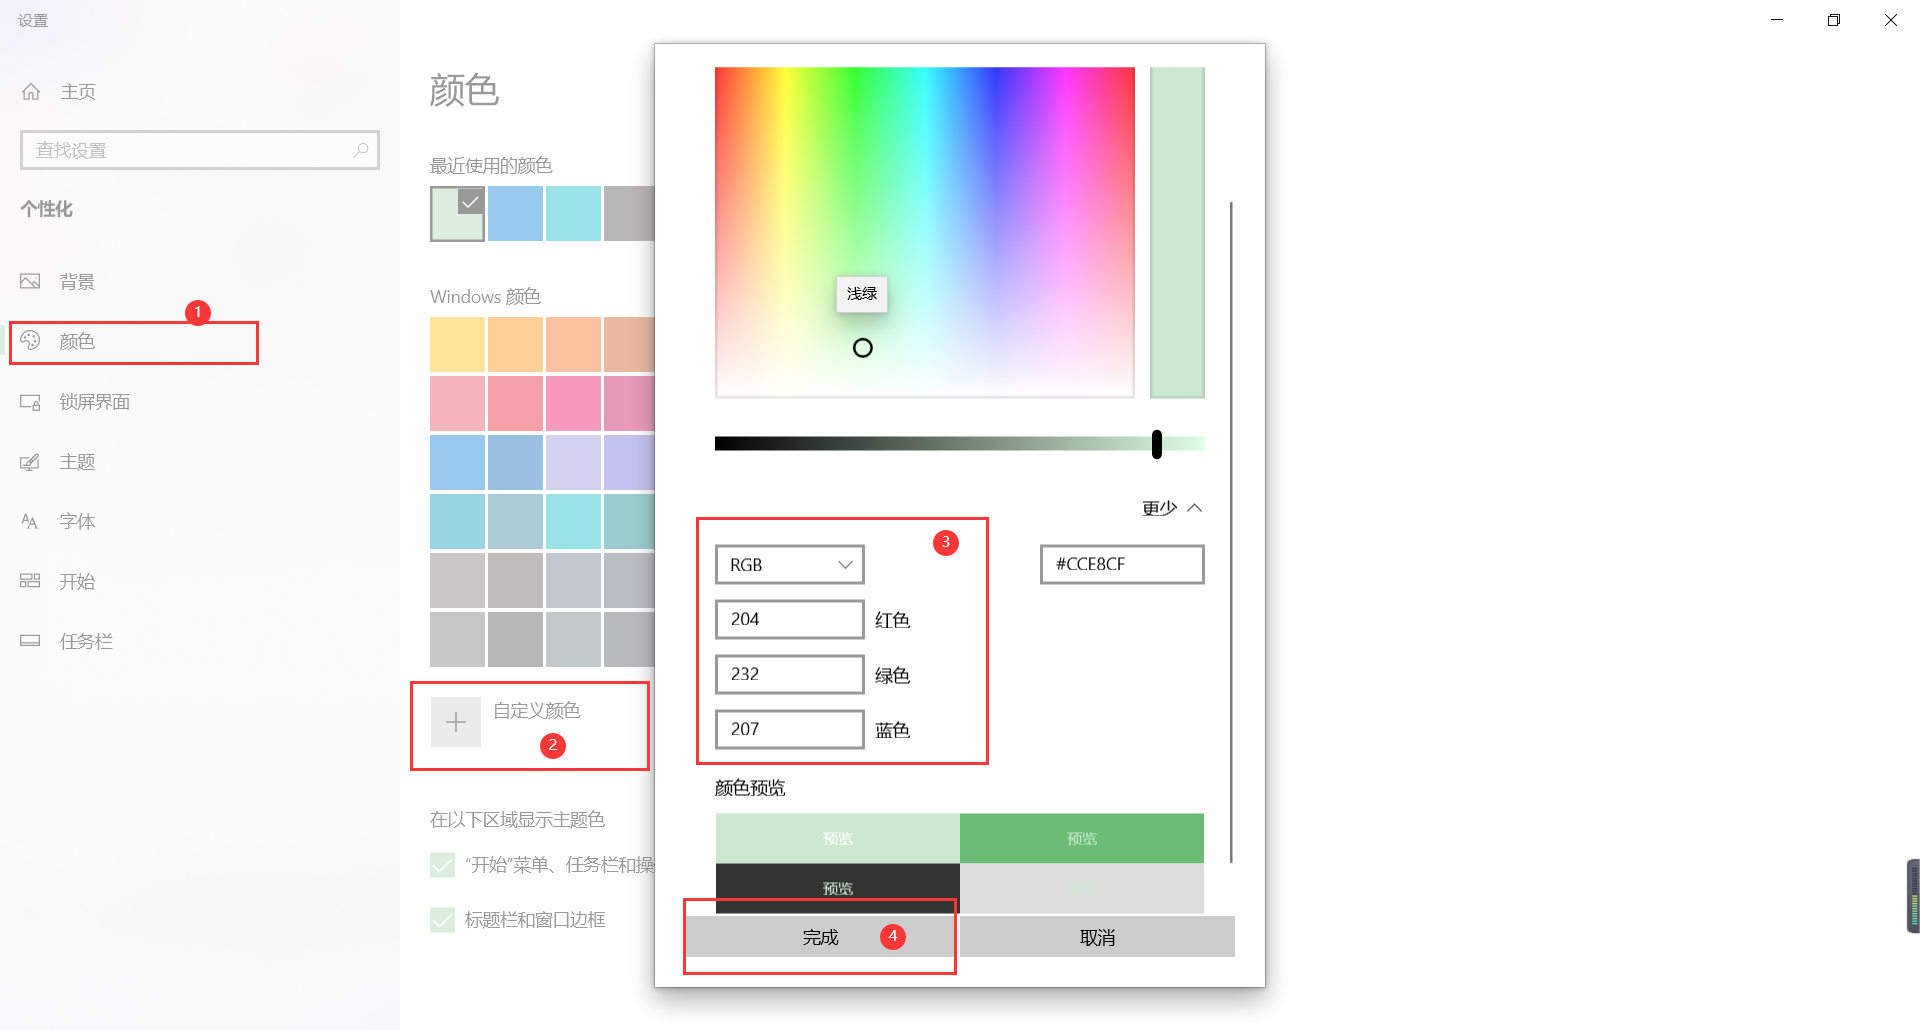Viewport: 1920px width, 1030px height.
Task: Click the Home icon beside 主页
Action: (31, 92)
